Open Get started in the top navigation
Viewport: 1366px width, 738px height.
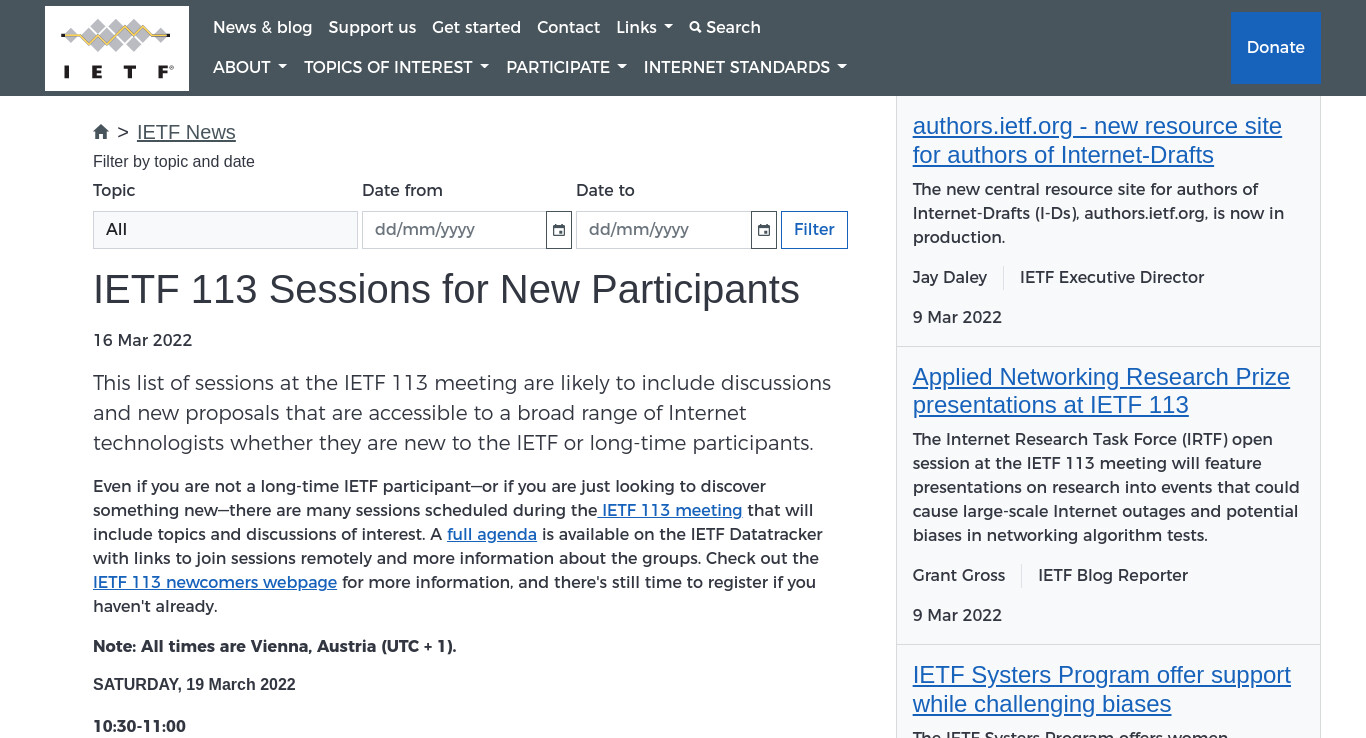(x=476, y=27)
